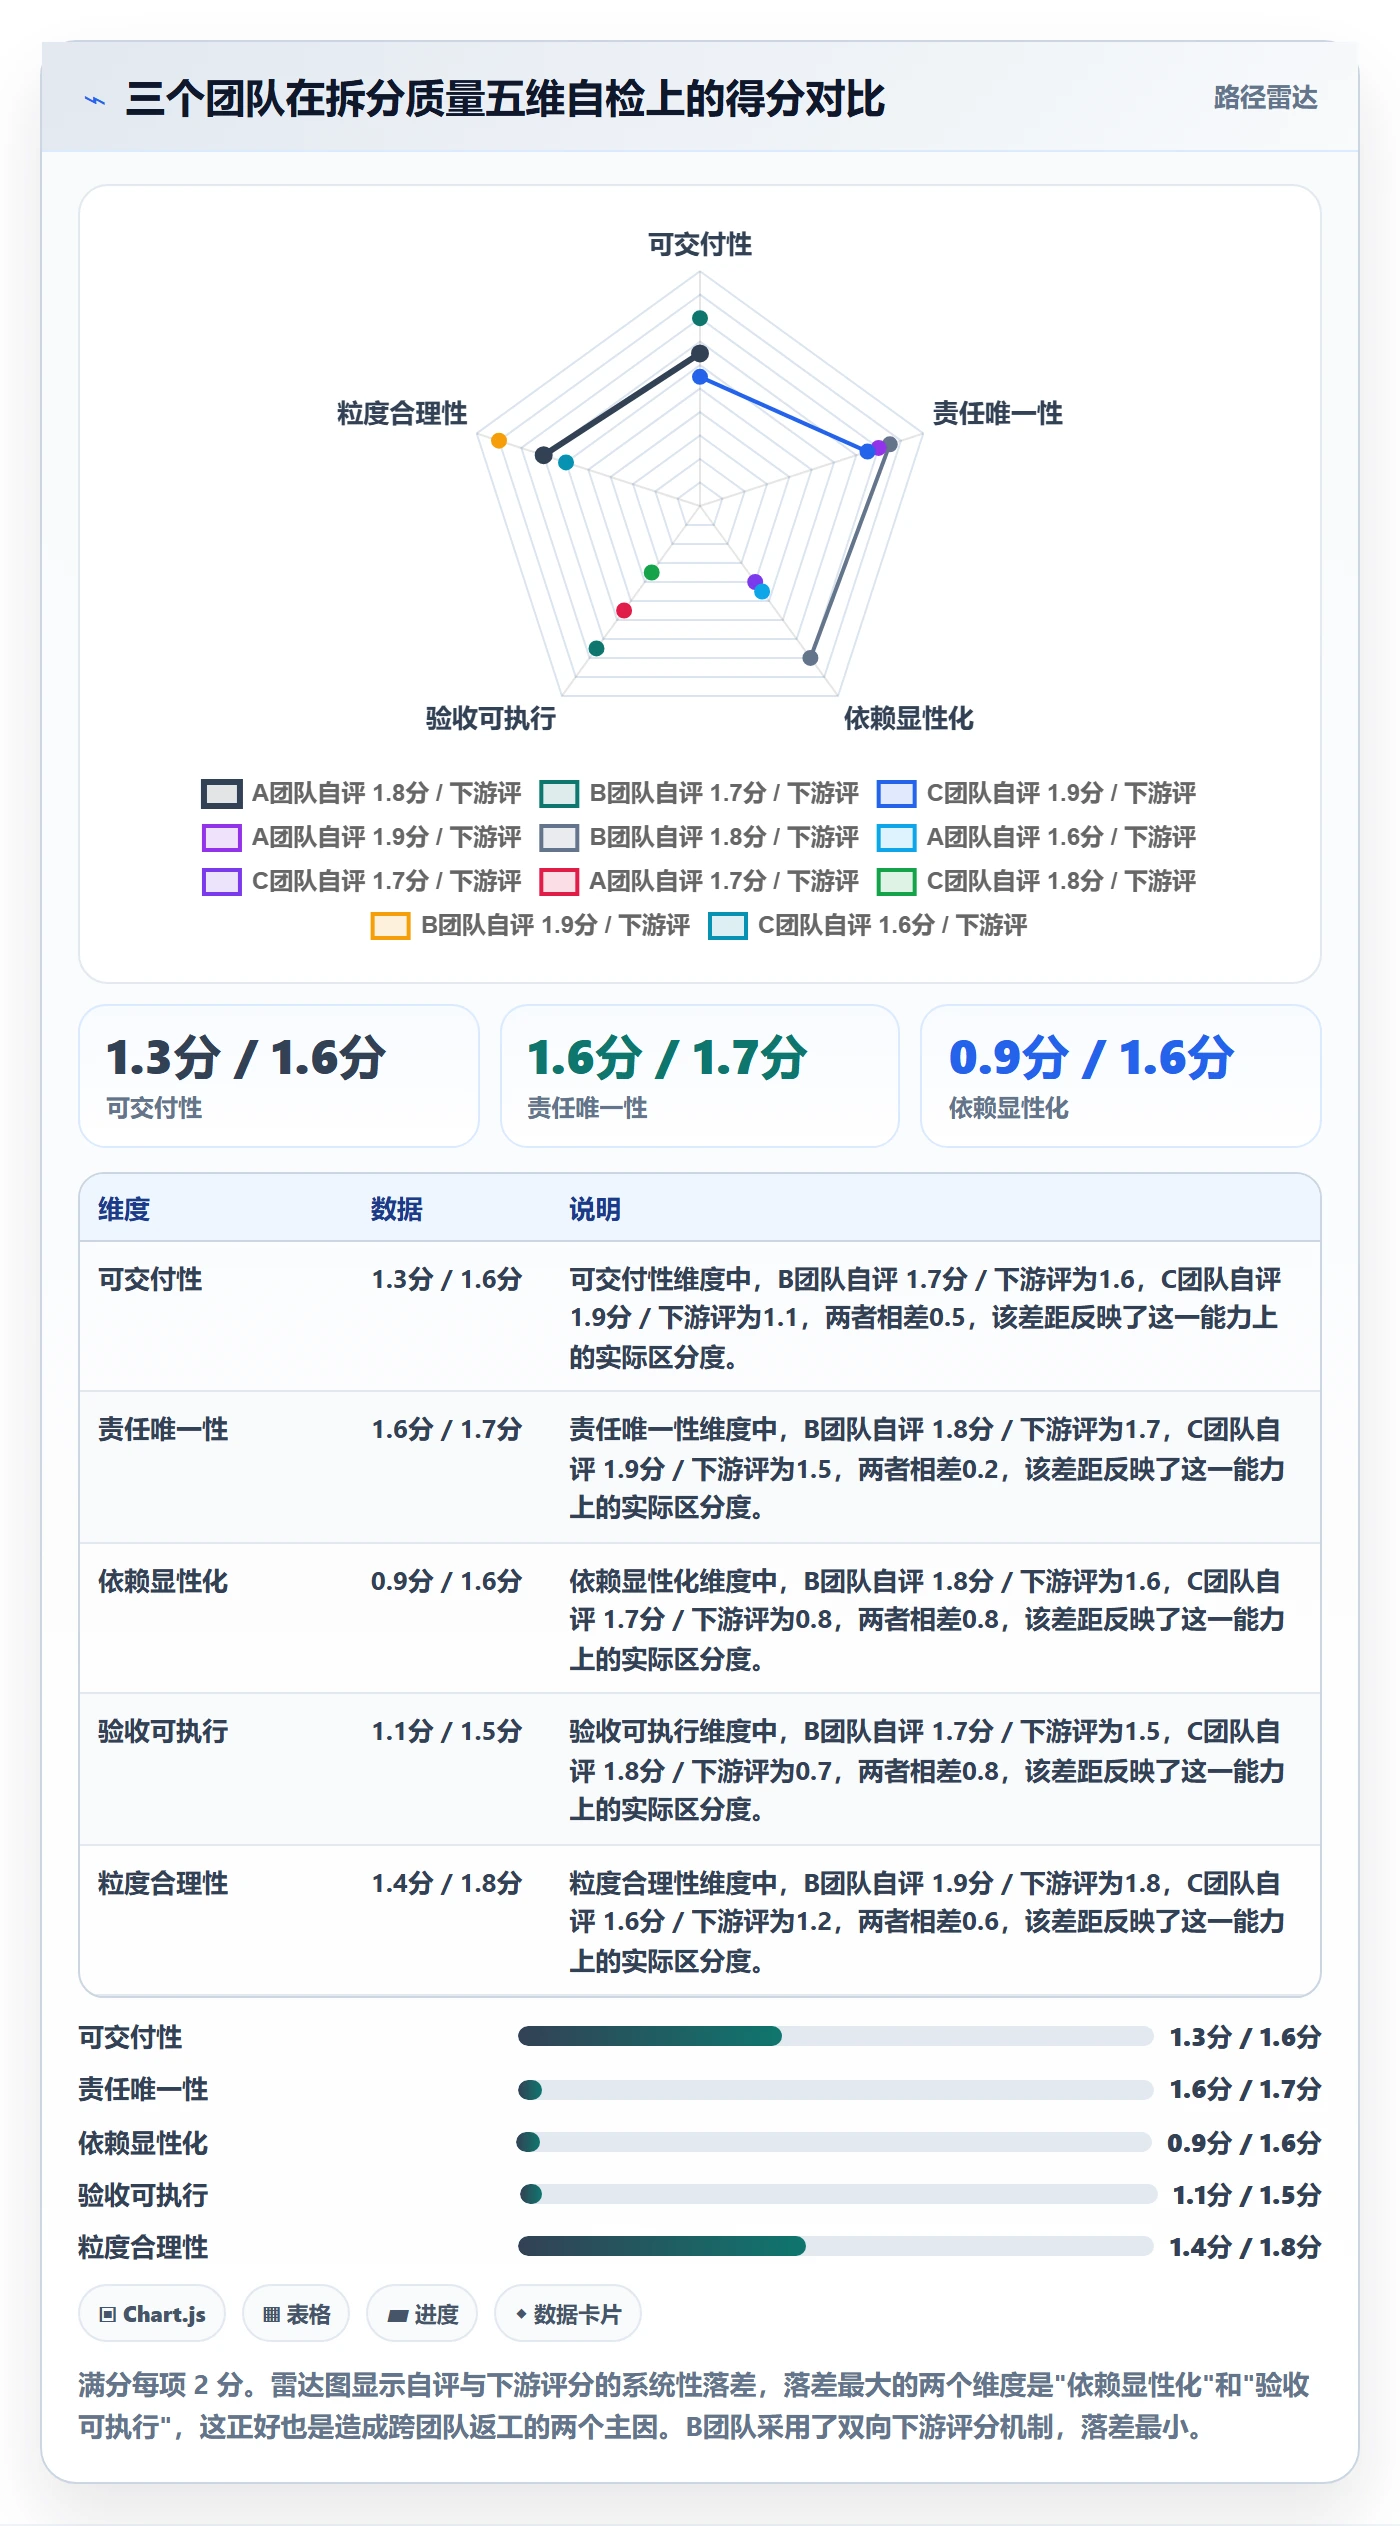
Task: Click the lightning icon beside the title
Action: tap(95, 100)
